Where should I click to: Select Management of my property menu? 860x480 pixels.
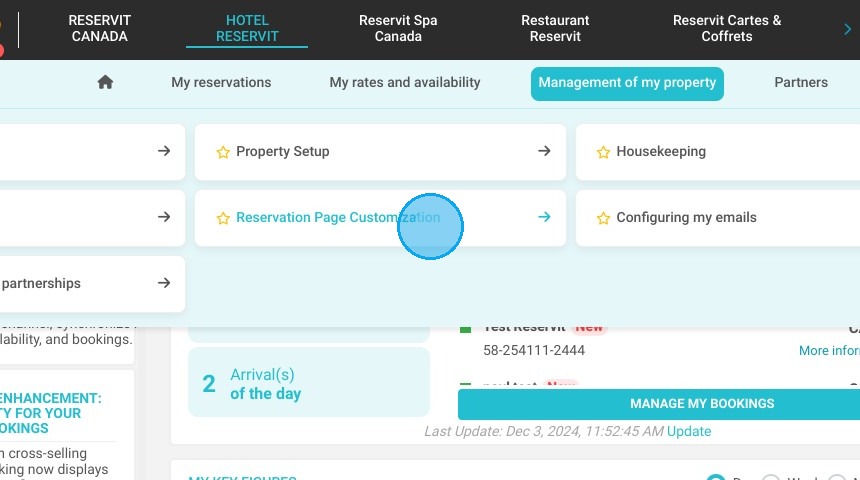point(627,83)
